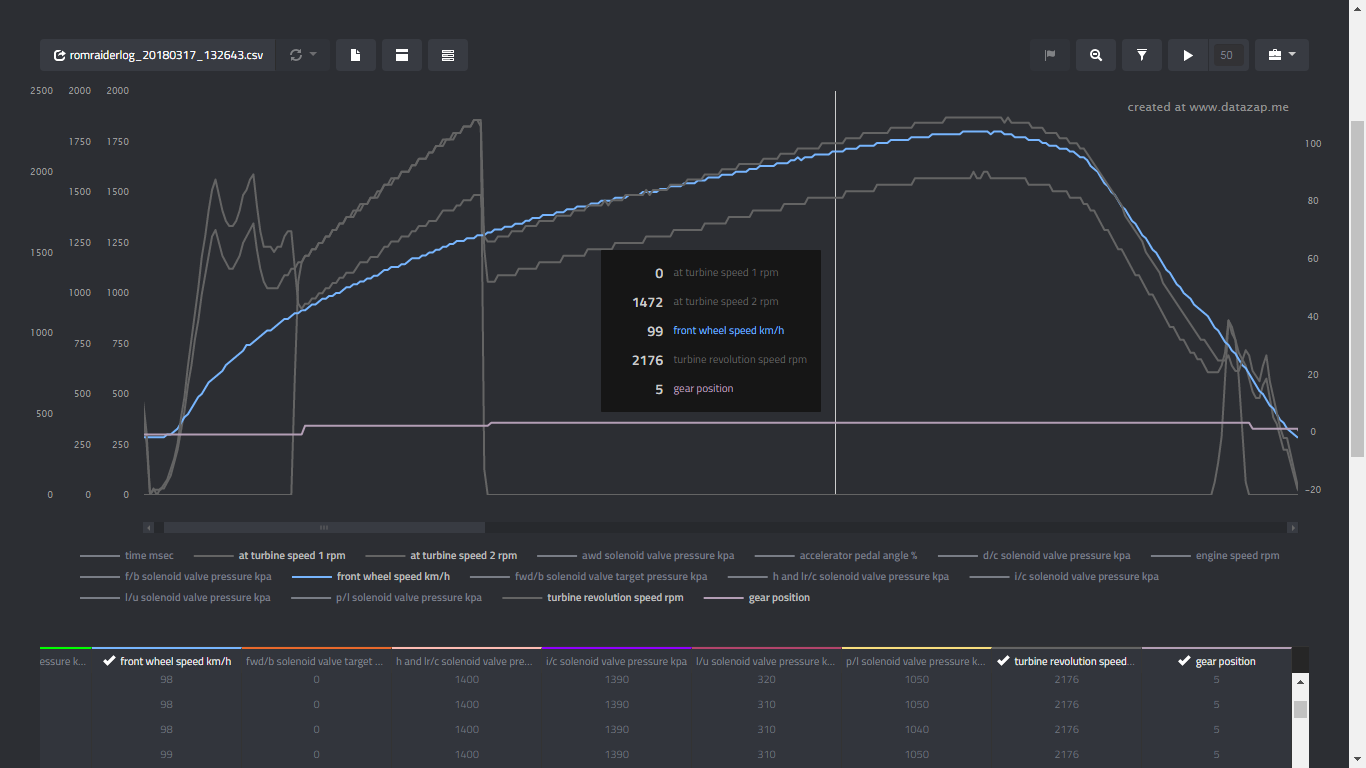The width and height of the screenshot is (1366, 768).
Task: Click the zoom out magnifier icon
Action: (x=1096, y=55)
